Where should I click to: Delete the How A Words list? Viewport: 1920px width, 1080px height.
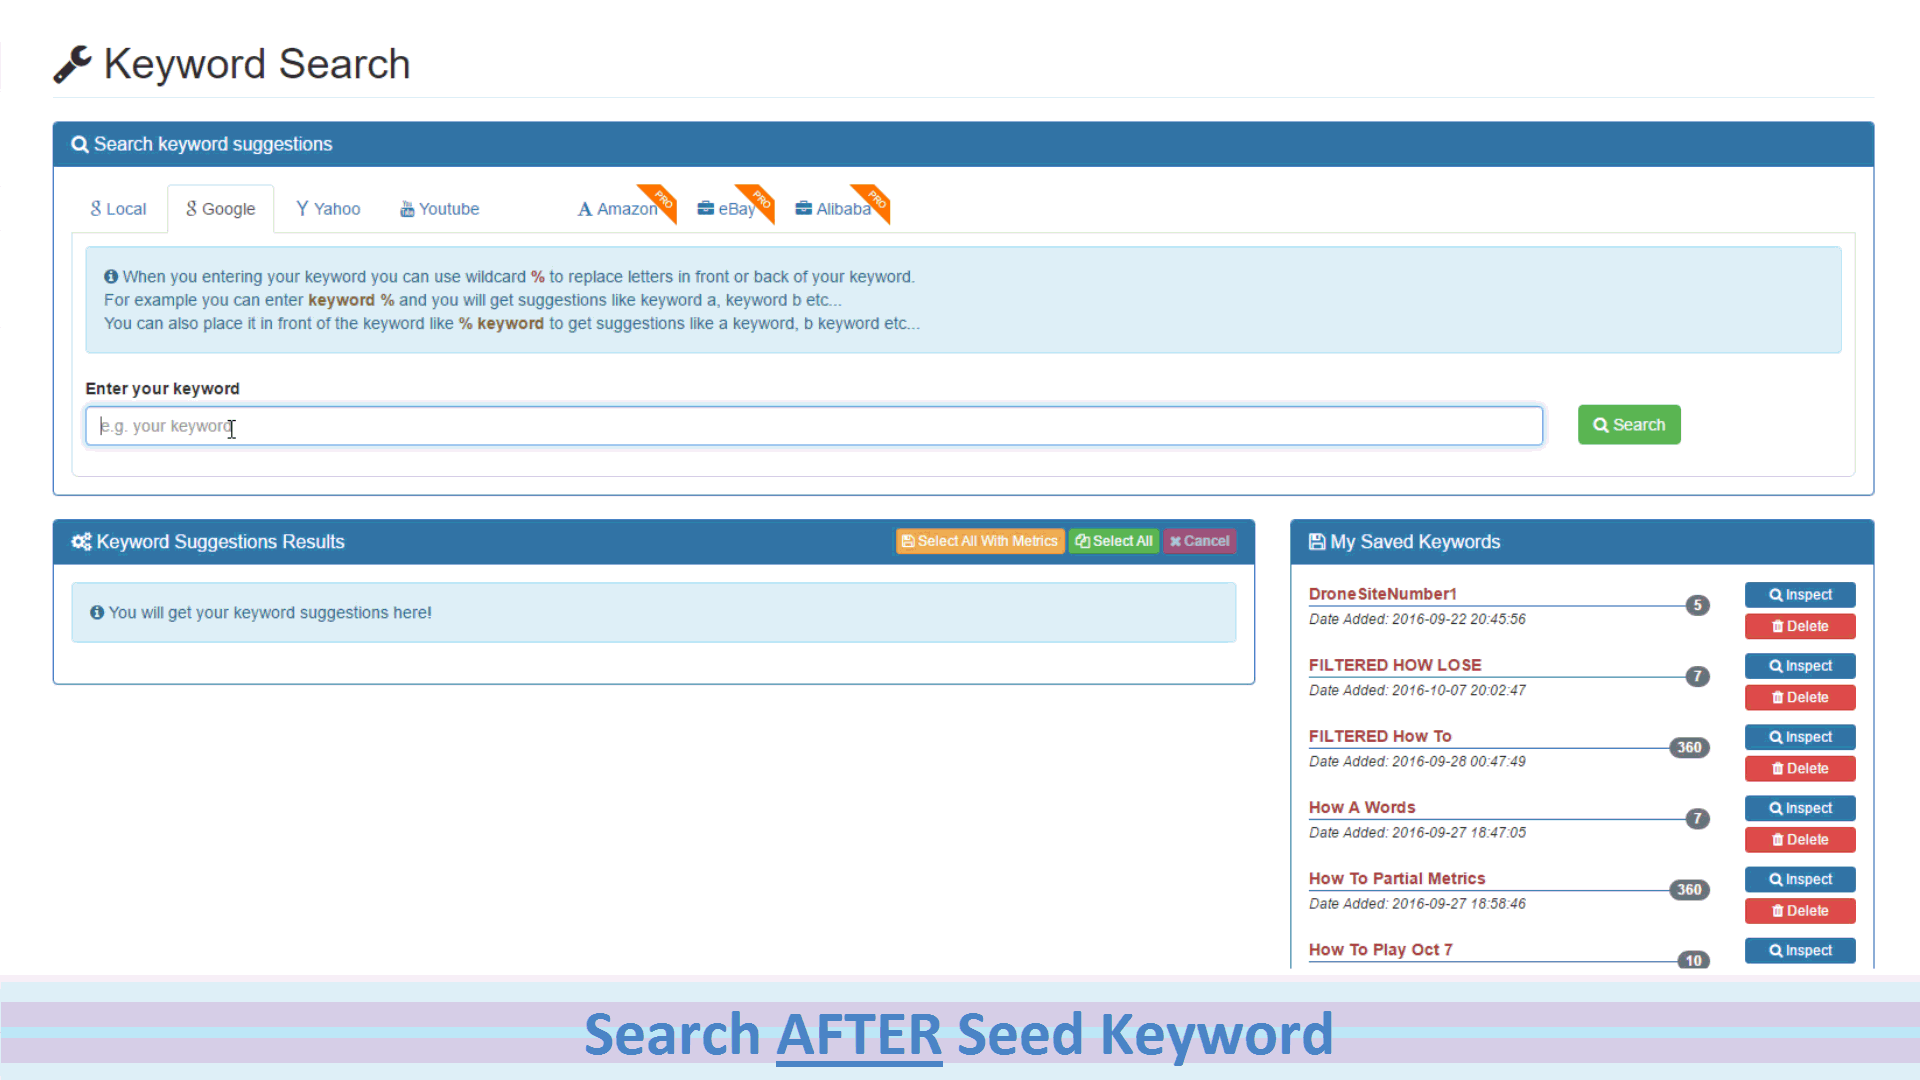[x=1800, y=840]
